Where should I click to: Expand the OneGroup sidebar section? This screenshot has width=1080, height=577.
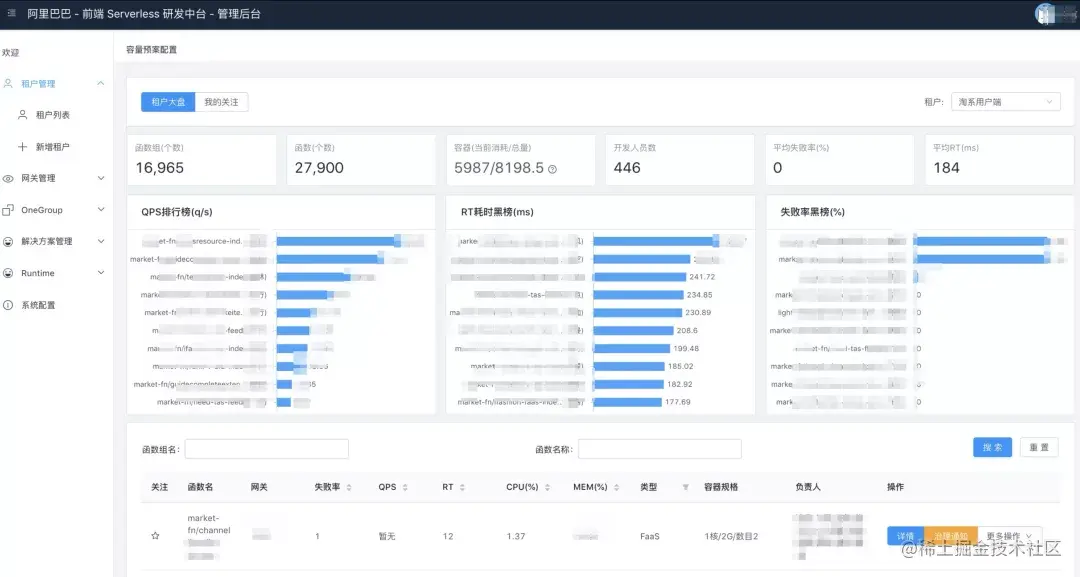101,210
